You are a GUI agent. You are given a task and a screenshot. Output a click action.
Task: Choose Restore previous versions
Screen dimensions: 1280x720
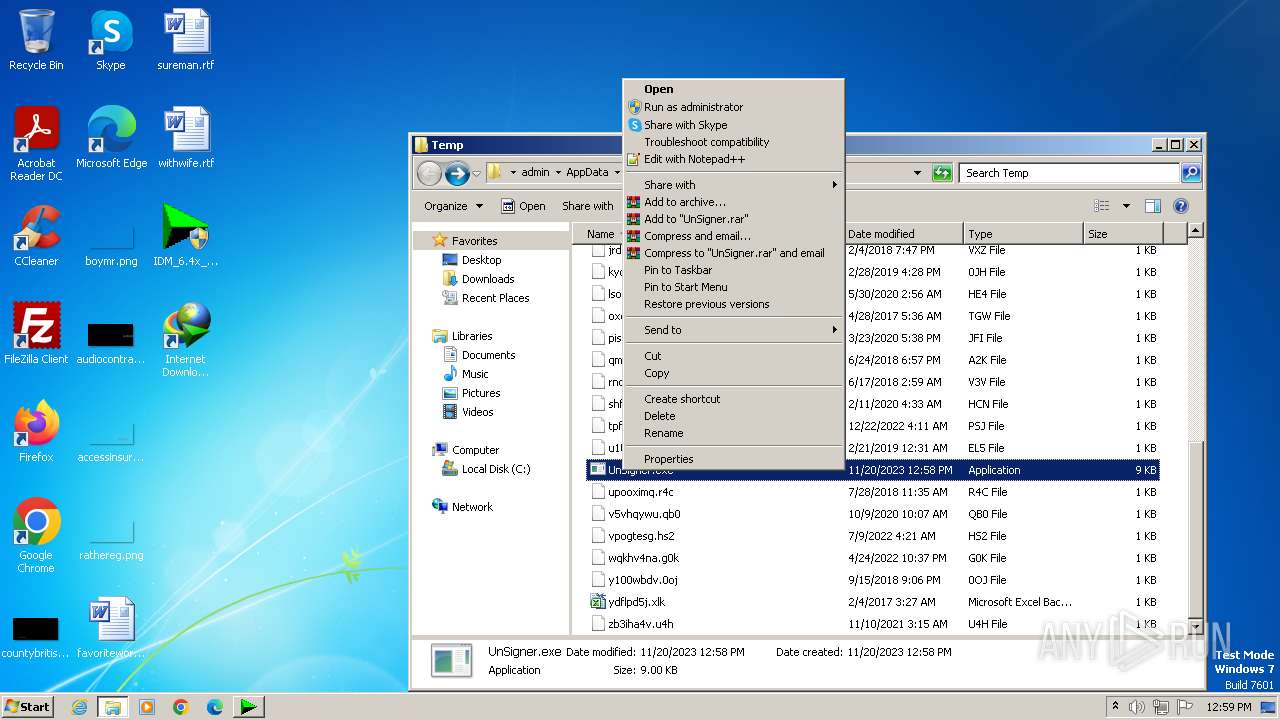733,304
